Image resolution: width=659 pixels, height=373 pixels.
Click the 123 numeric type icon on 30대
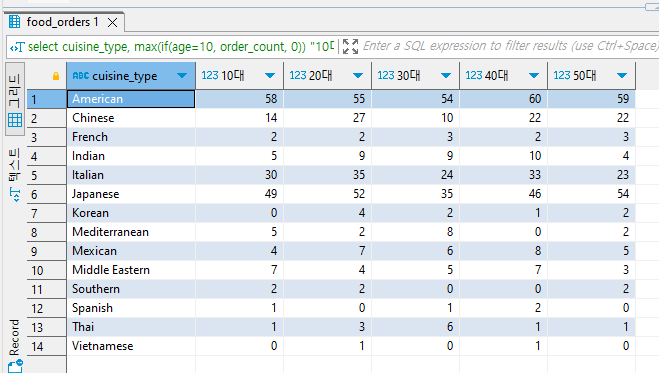pos(385,76)
